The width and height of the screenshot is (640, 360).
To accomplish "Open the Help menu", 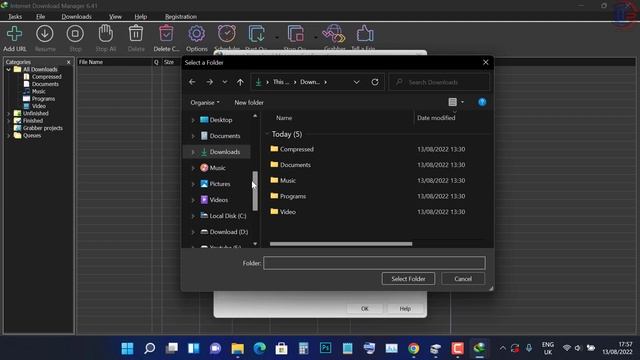I will point(140,17).
